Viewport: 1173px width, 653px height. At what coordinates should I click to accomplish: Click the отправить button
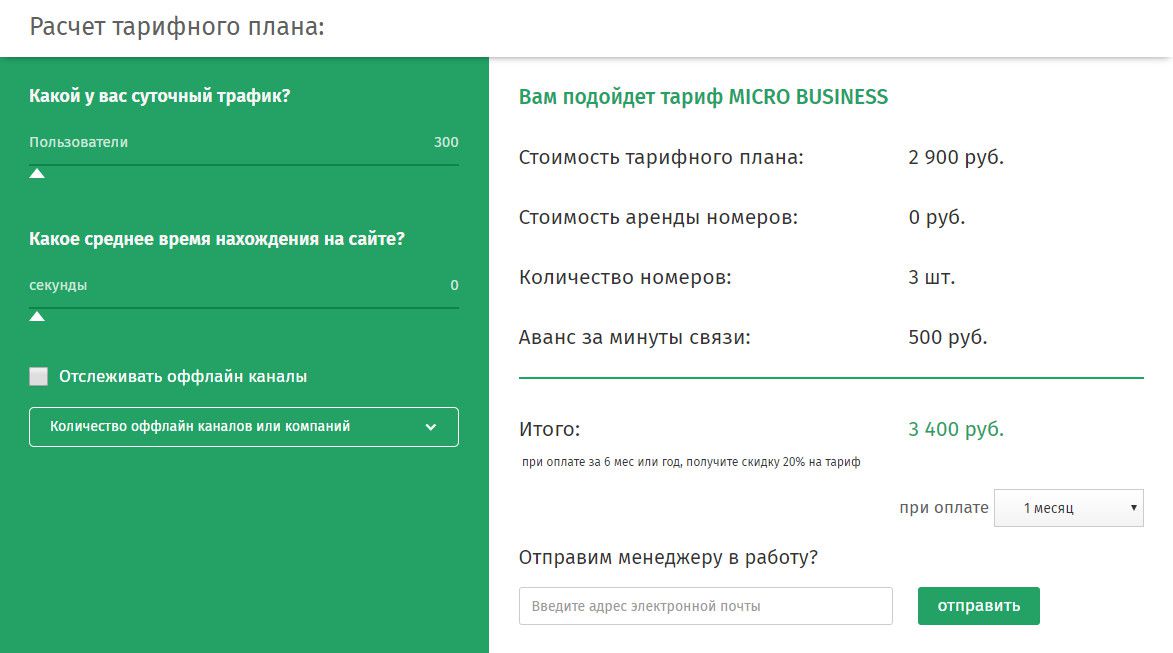click(978, 606)
